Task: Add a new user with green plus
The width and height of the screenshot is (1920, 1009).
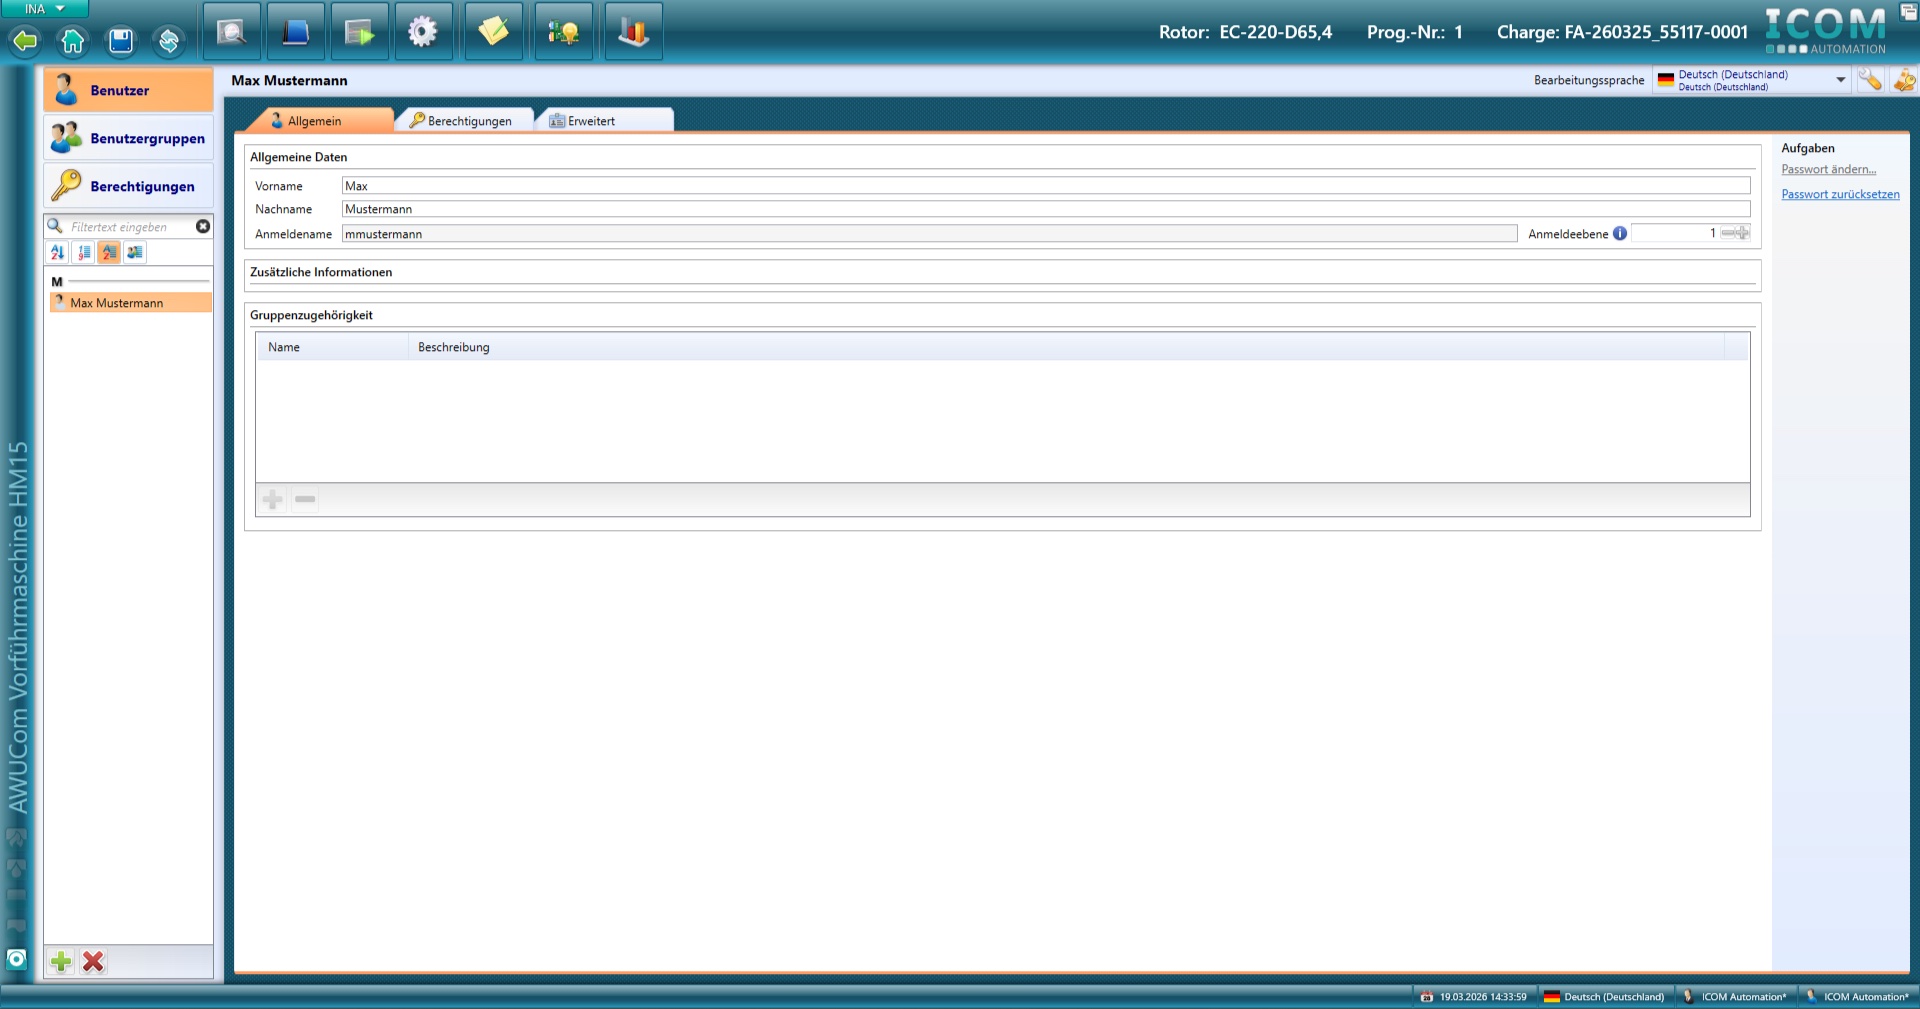Action: (x=61, y=962)
